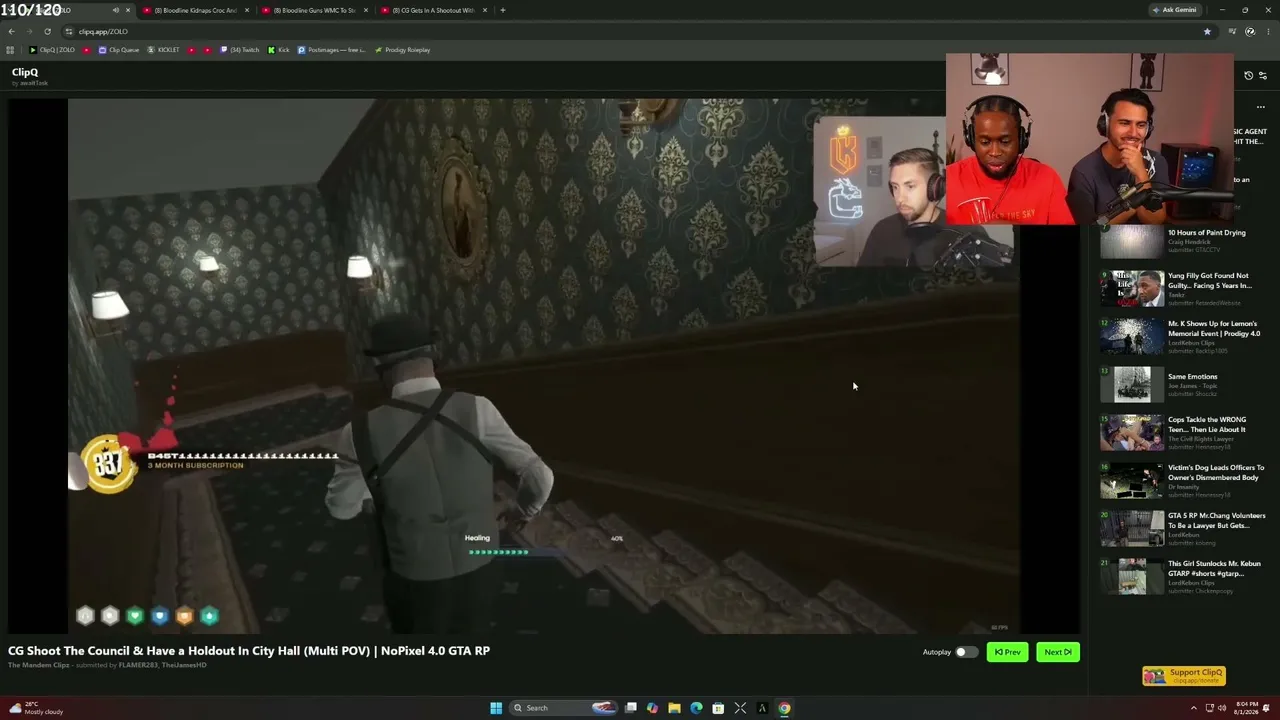Open the new tab plus button
Screen dimensions: 1280x720
click(503, 10)
